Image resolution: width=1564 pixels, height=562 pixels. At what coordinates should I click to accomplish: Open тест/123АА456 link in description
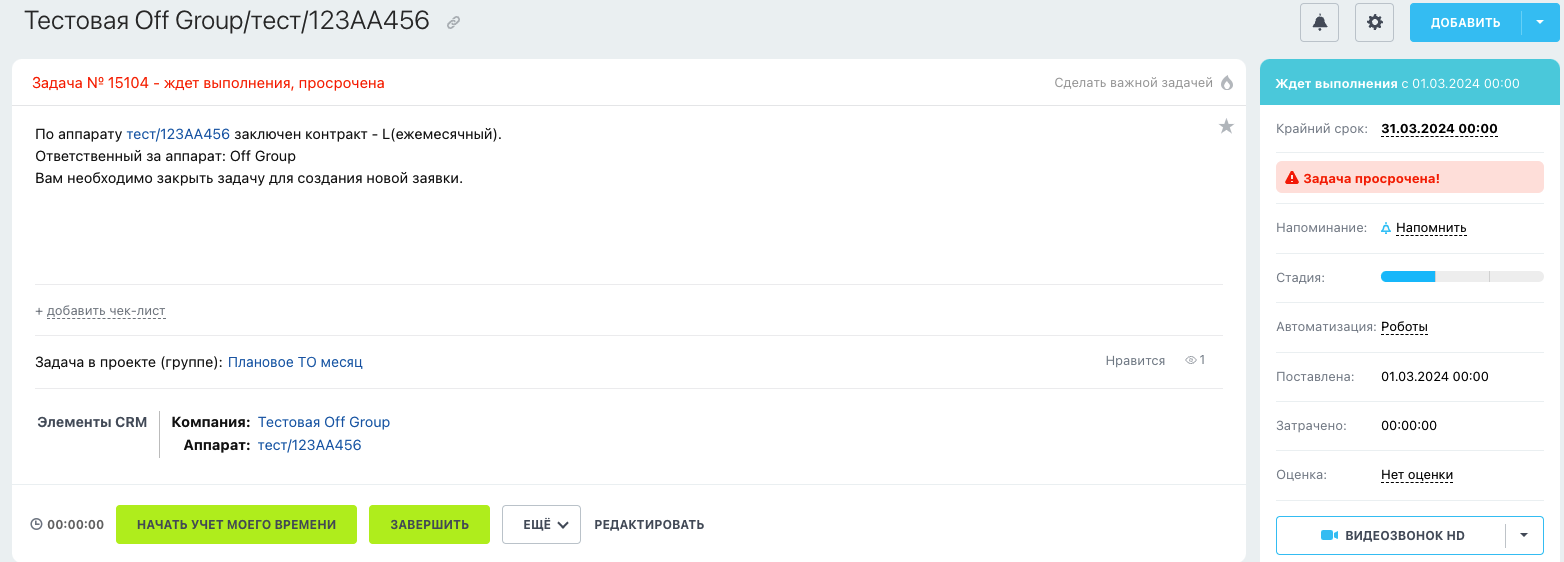[178, 133]
